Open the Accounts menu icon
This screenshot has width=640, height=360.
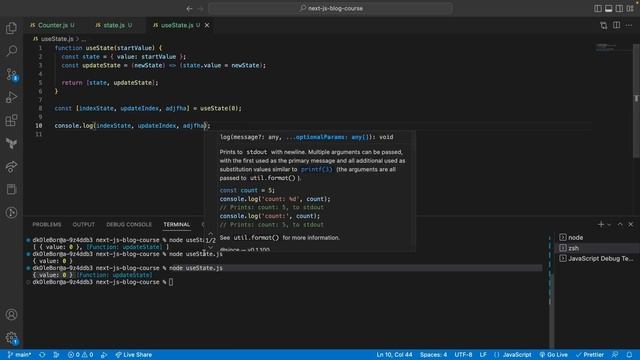click(x=11, y=315)
